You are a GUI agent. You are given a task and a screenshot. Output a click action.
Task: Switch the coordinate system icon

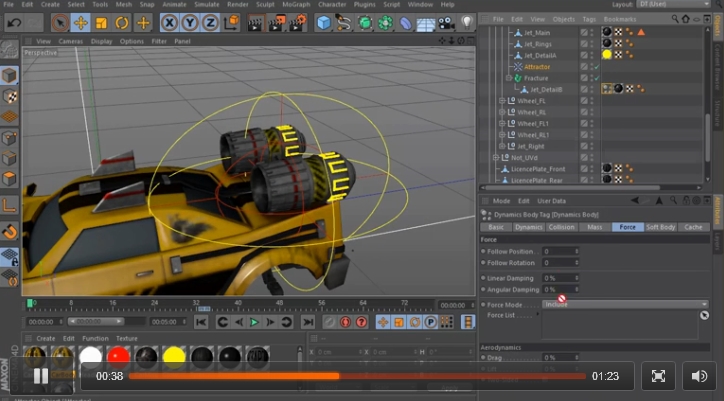[x=231, y=23]
